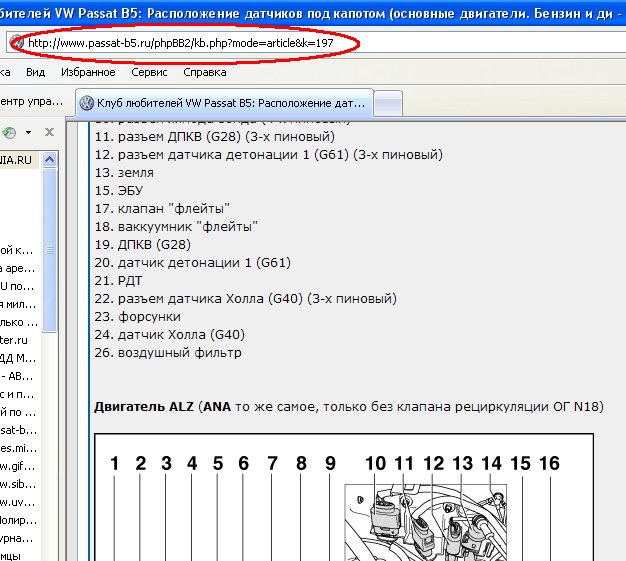This screenshot has height=561, width=626.
Task: Click the sidebar scroll up arrow
Action: coord(50,160)
